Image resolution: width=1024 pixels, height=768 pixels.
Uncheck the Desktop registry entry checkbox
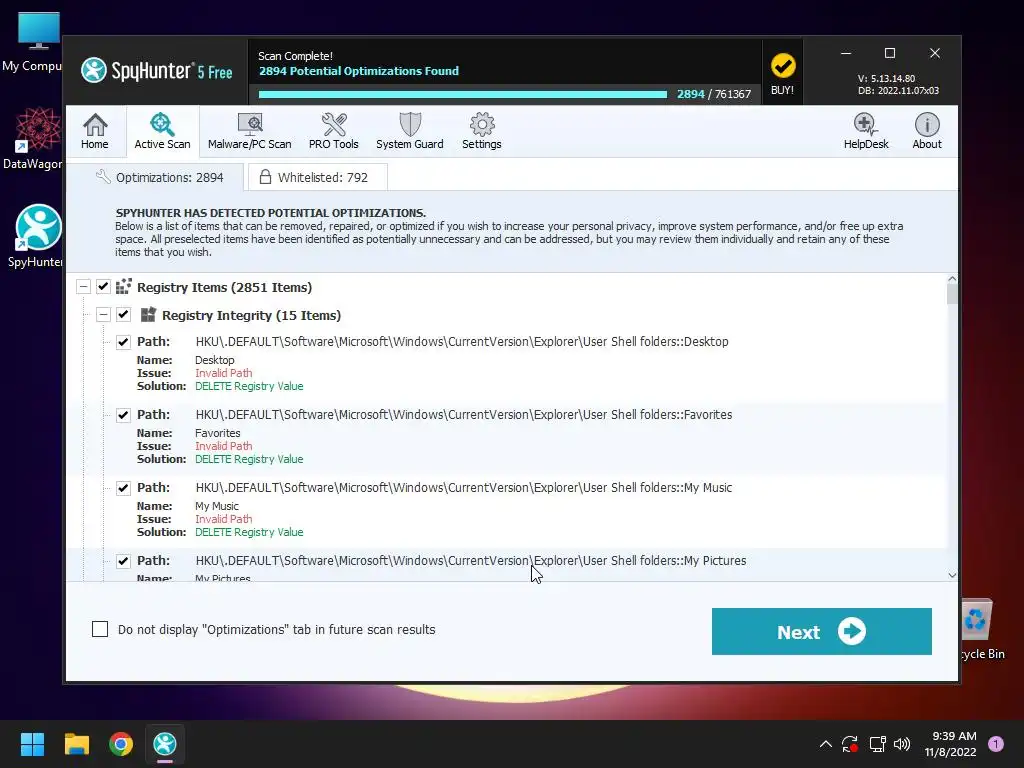click(123, 342)
